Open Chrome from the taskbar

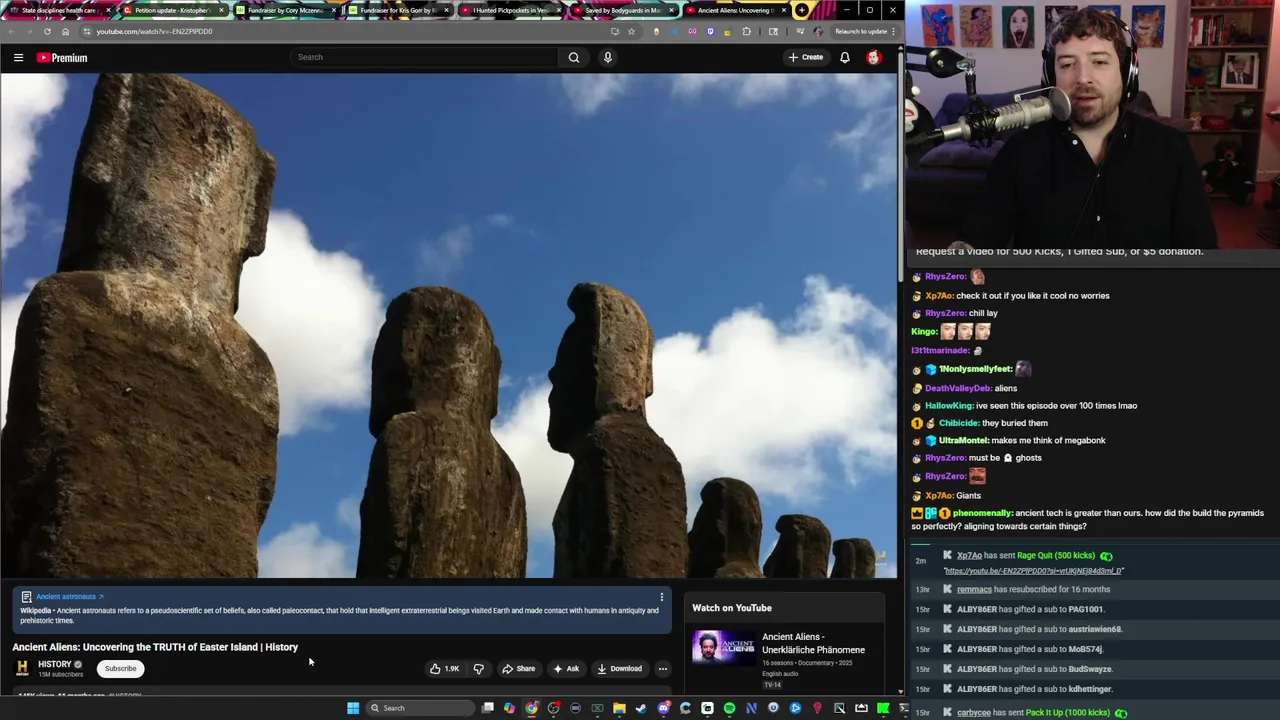click(x=531, y=708)
